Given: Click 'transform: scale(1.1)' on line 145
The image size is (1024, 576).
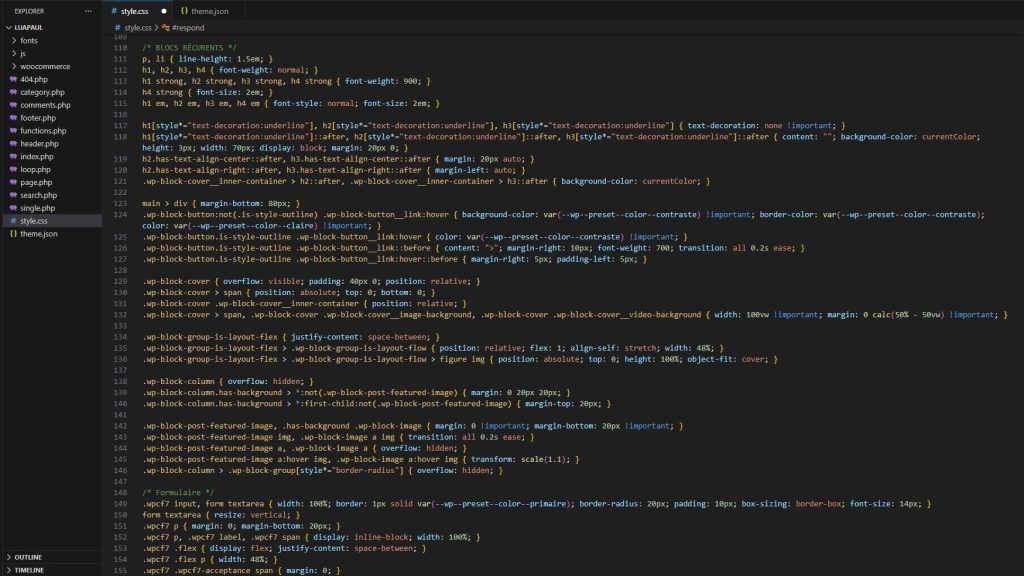Looking at the screenshot, I should [x=520, y=459].
